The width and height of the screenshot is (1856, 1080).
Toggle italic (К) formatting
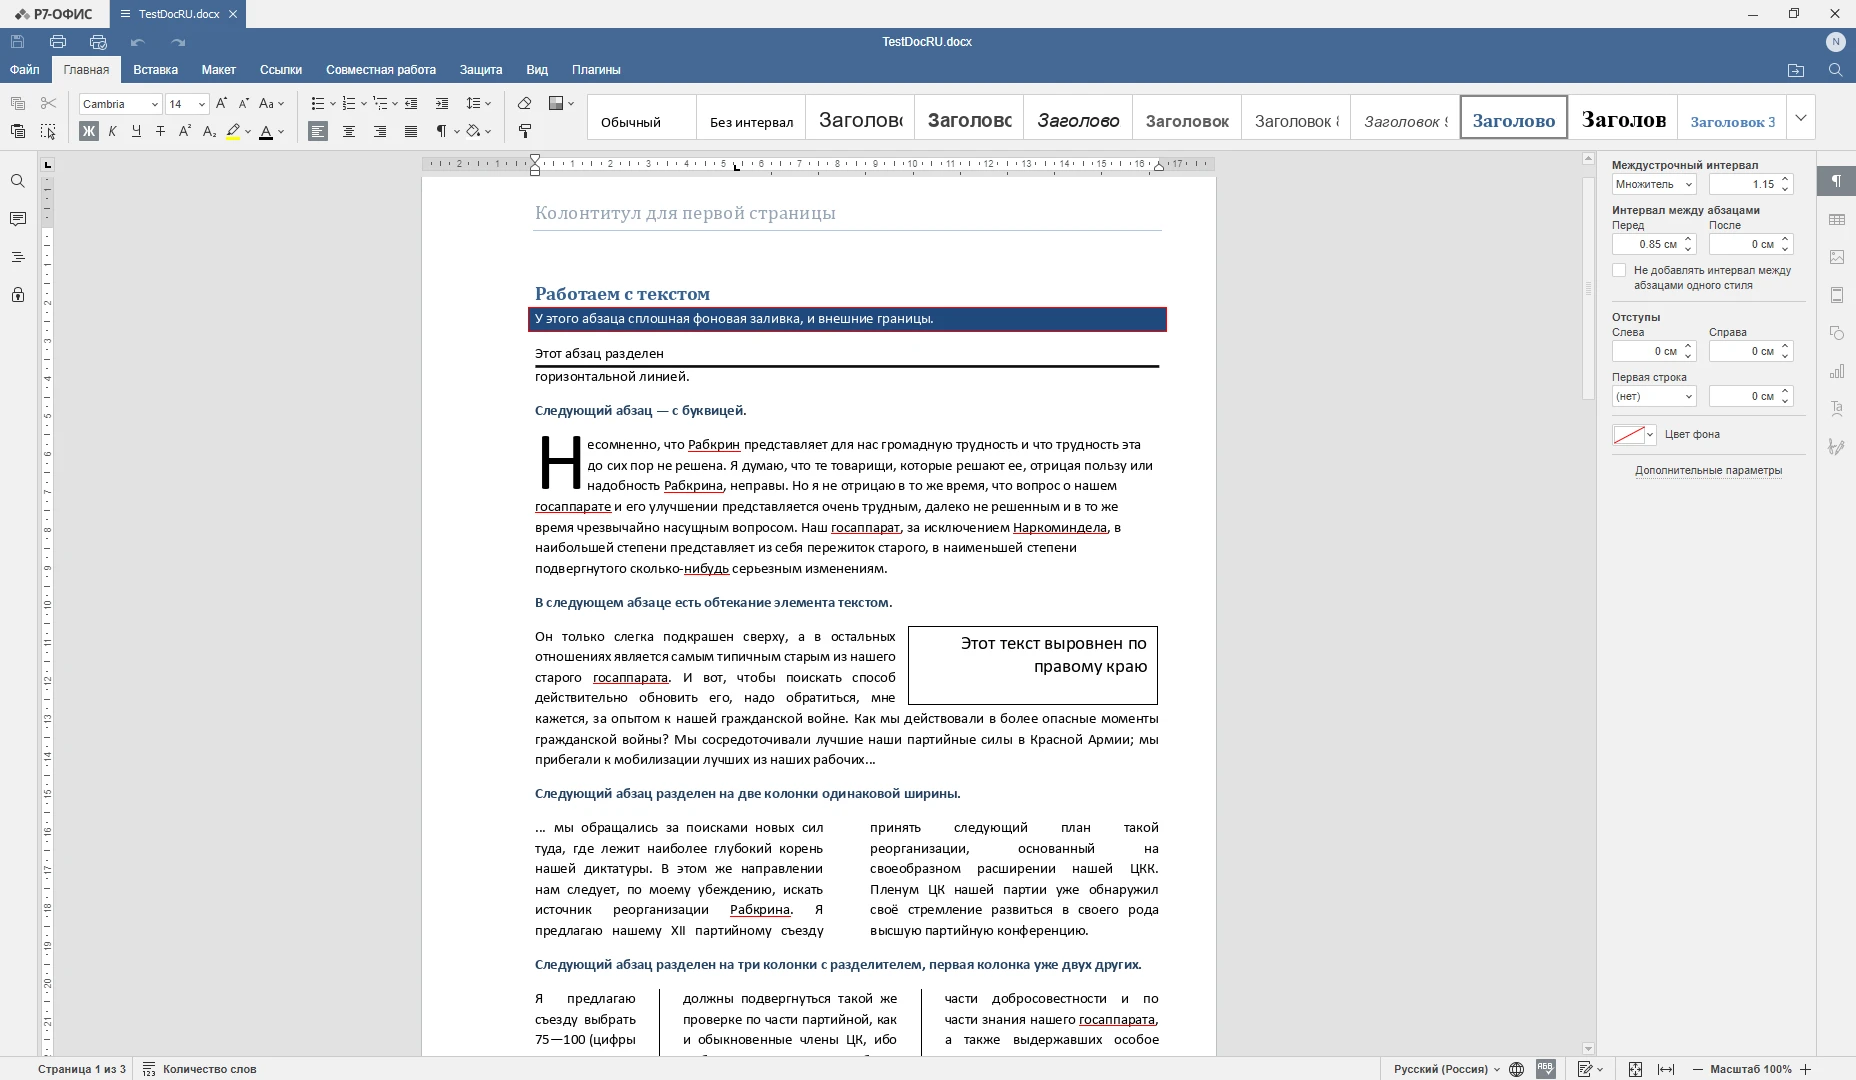coord(112,131)
